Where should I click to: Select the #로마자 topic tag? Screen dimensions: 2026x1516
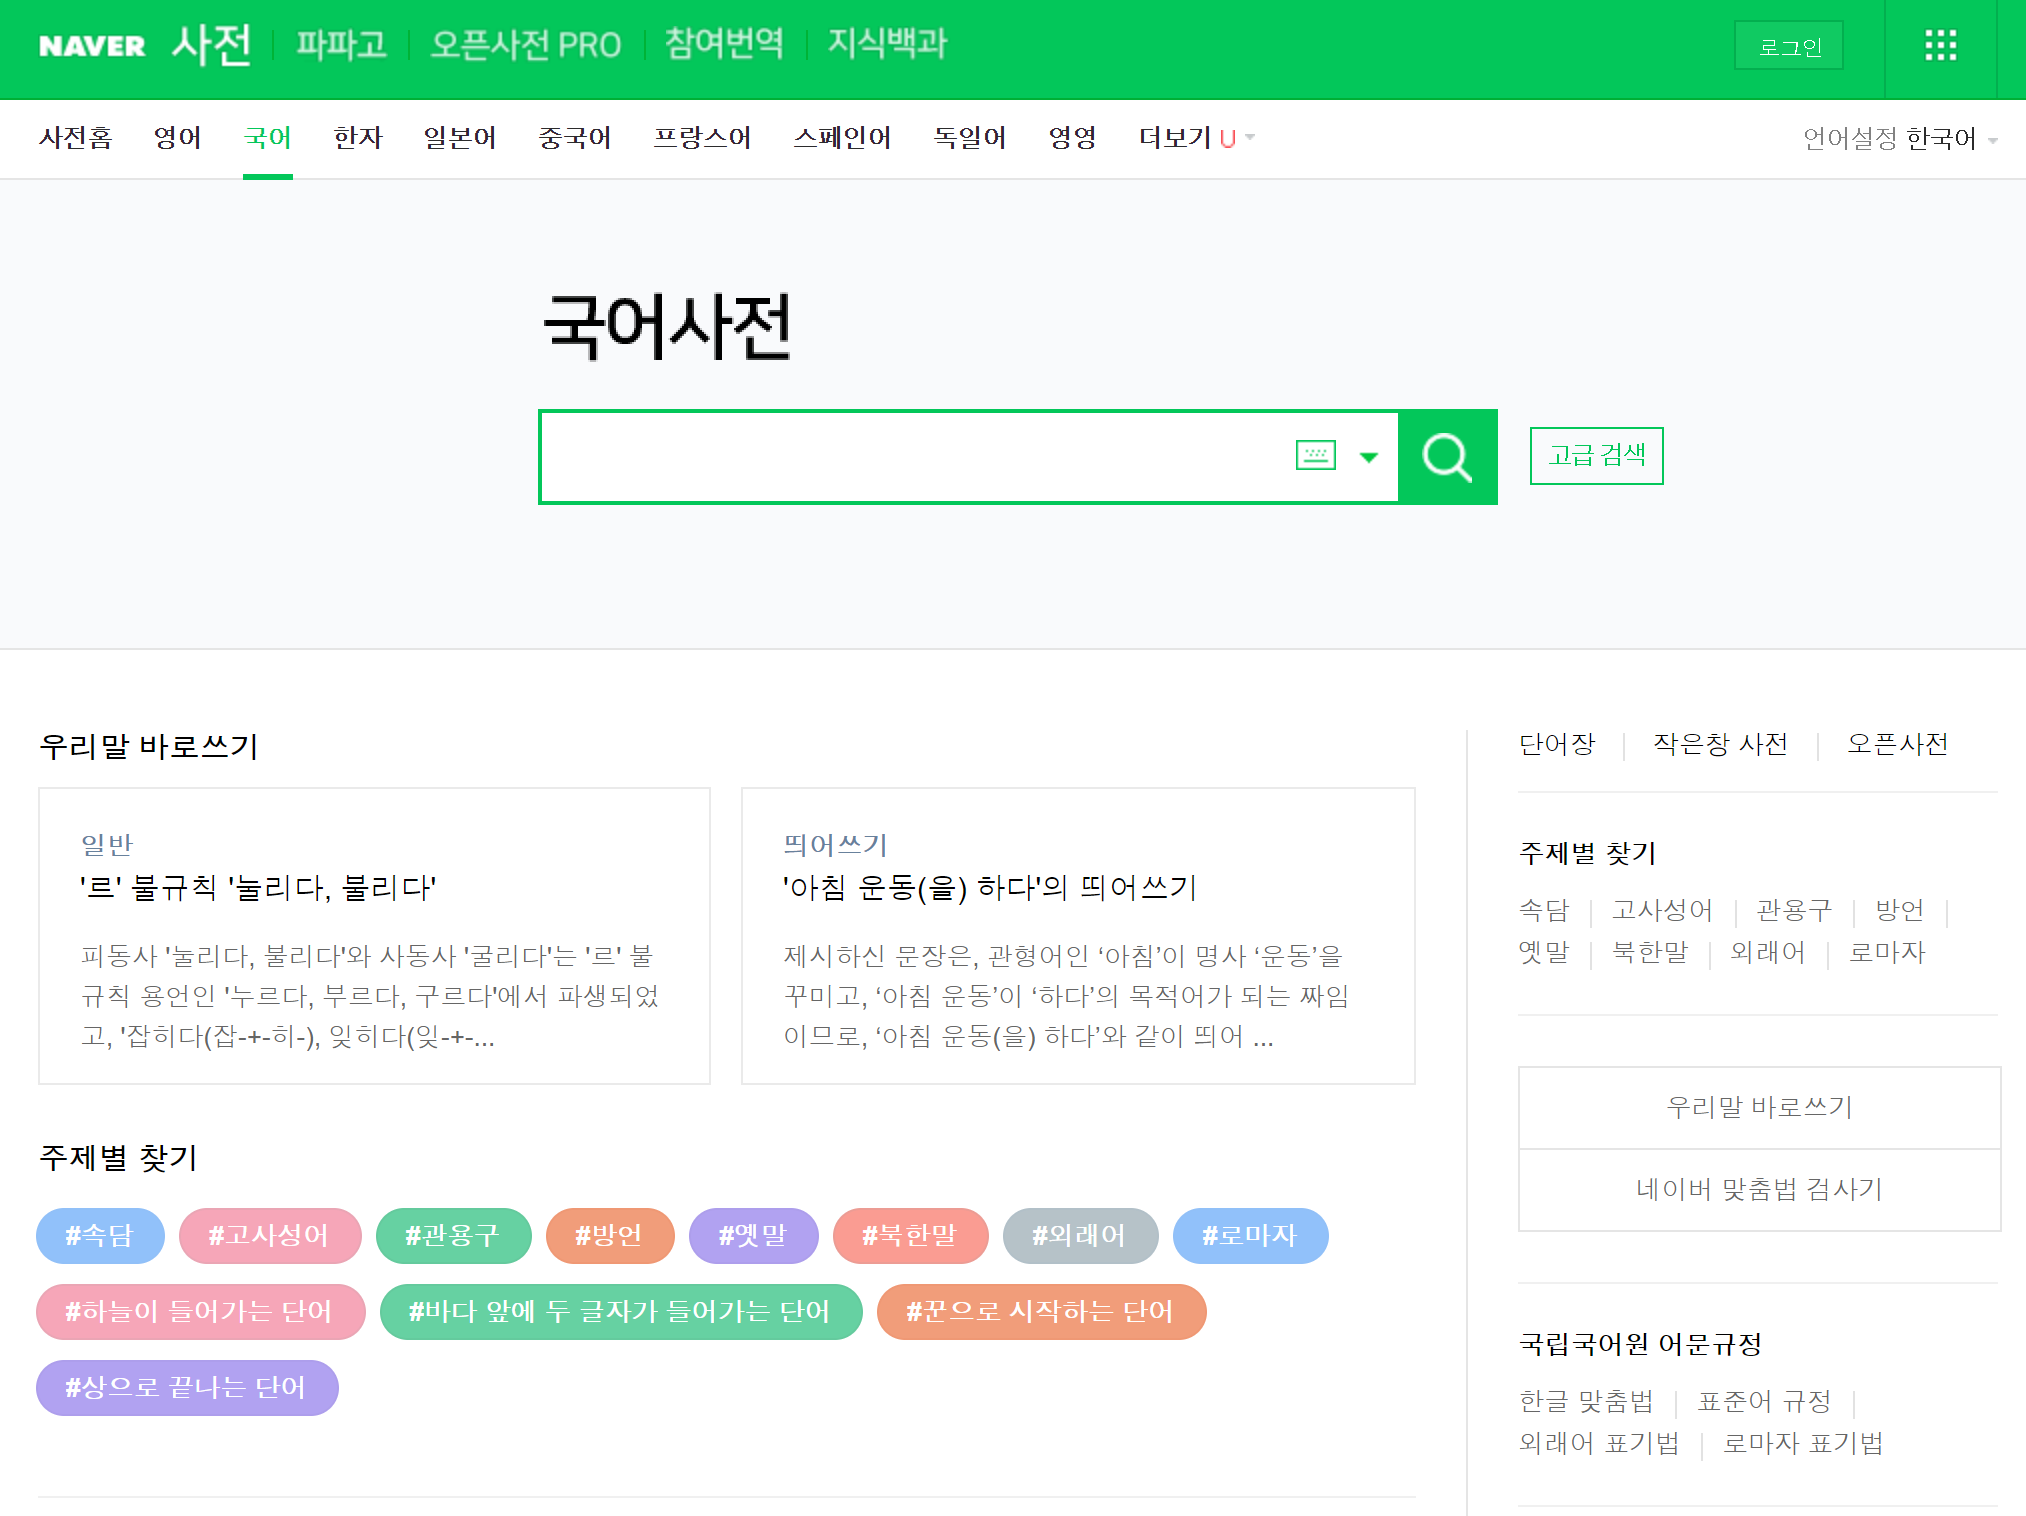click(x=1250, y=1236)
